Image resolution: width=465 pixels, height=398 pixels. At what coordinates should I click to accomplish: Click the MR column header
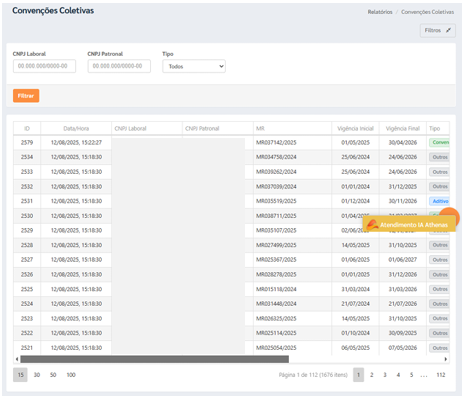click(292, 128)
